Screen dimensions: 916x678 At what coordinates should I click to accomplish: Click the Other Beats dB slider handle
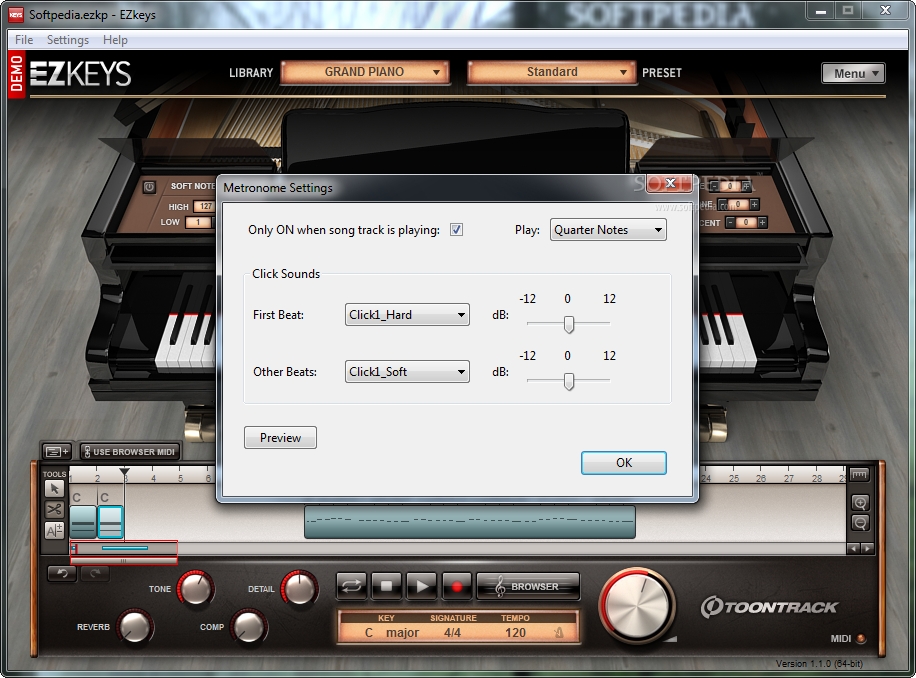(568, 381)
